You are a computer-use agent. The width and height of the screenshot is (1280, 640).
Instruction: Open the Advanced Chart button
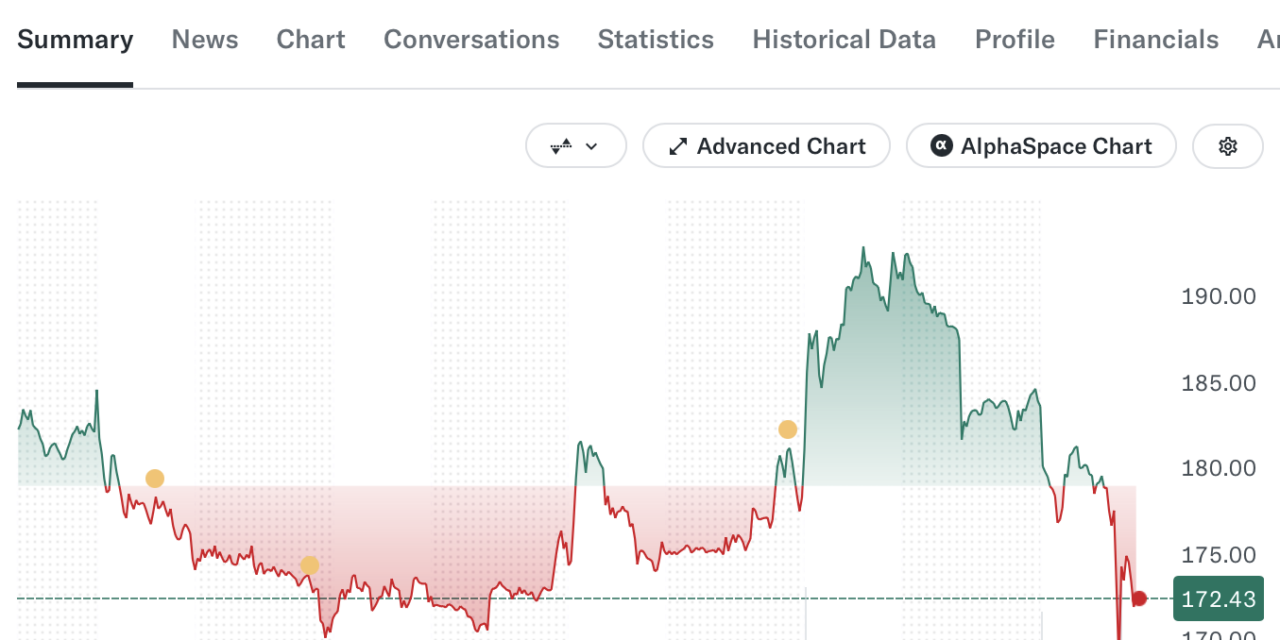pos(766,146)
